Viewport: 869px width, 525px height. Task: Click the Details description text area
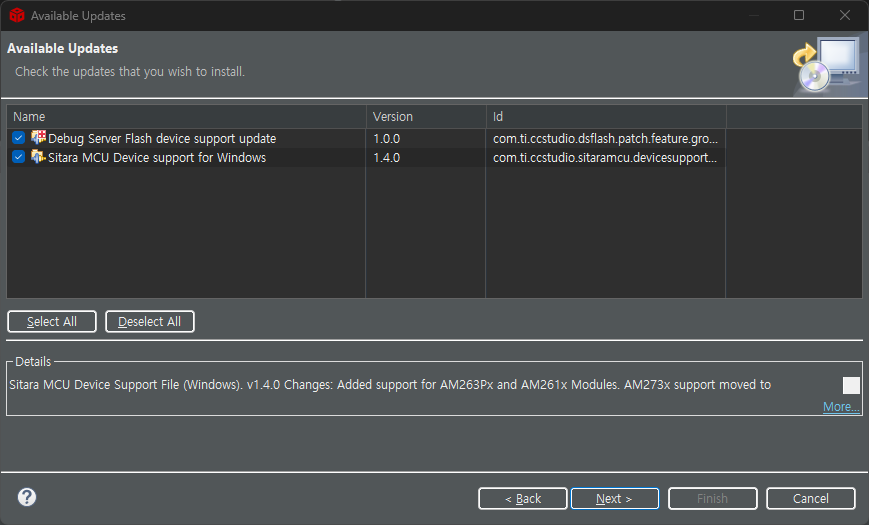pyautogui.click(x=390, y=385)
